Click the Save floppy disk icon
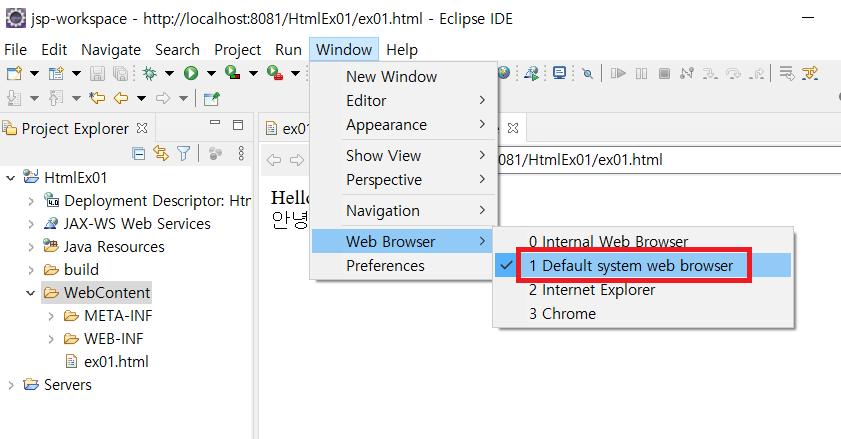Image resolution: width=841 pixels, height=439 pixels. (x=97, y=73)
